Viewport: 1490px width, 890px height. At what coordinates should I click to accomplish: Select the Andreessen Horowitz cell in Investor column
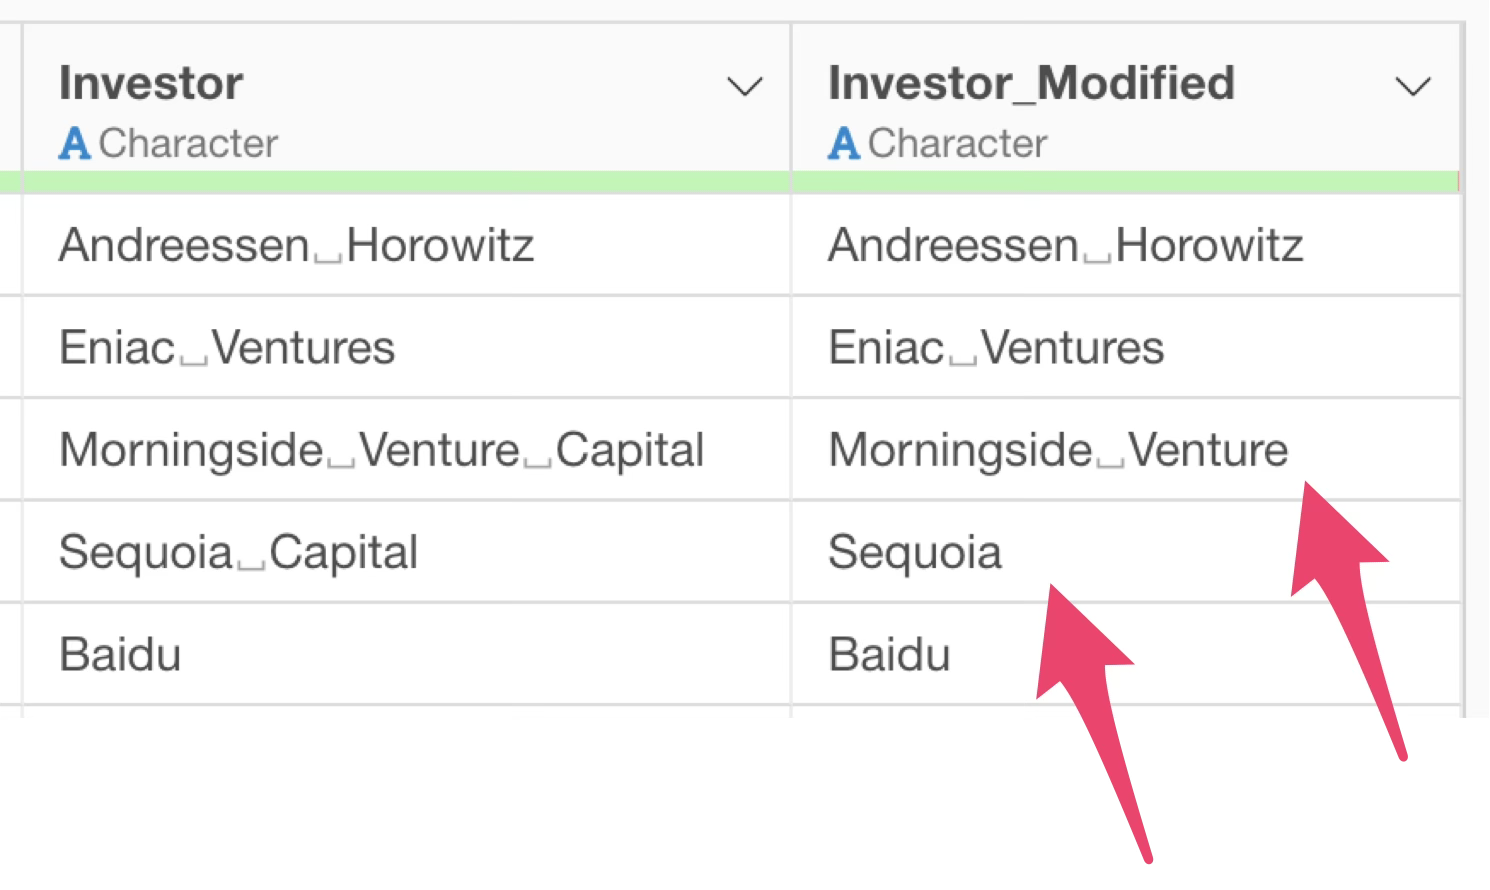[x=296, y=245]
